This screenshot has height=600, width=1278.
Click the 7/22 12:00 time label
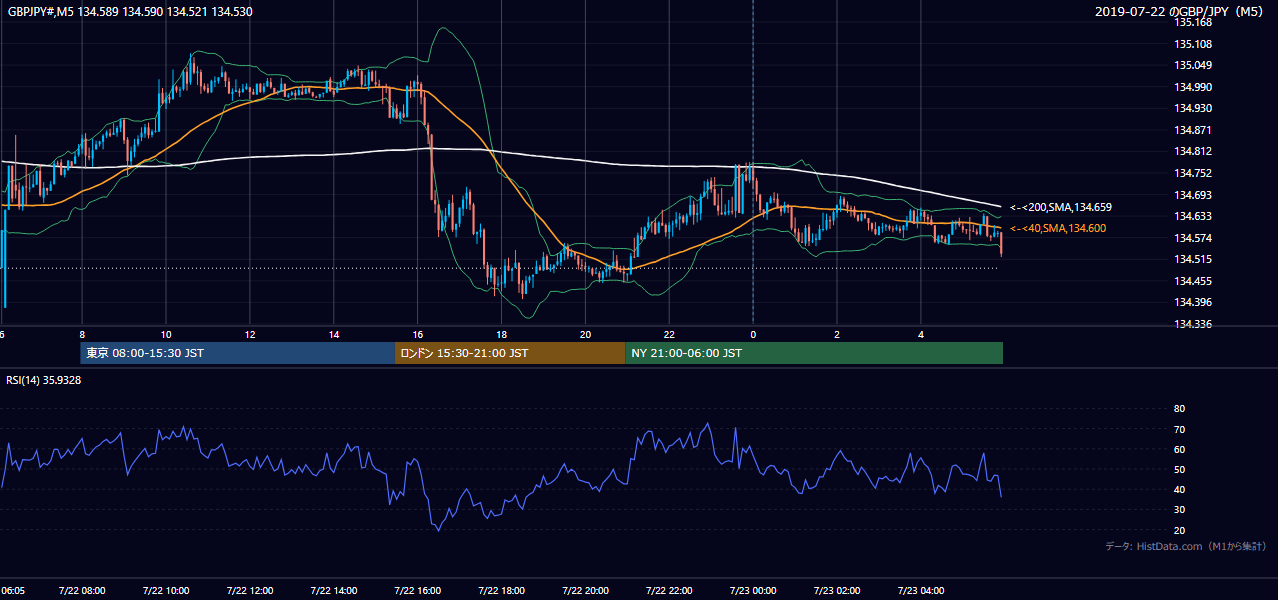tap(249, 590)
